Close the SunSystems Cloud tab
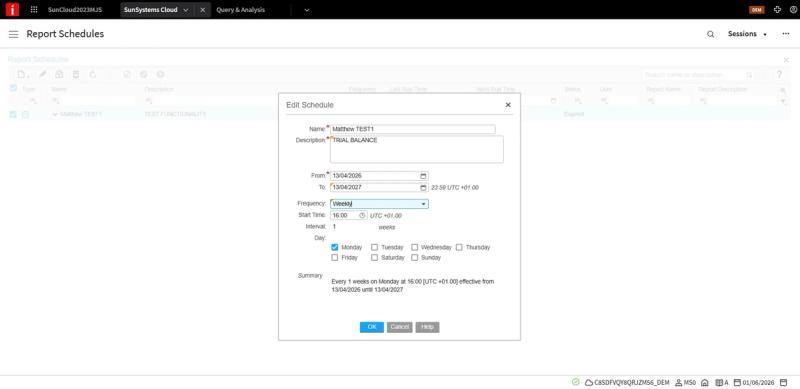 (203, 10)
